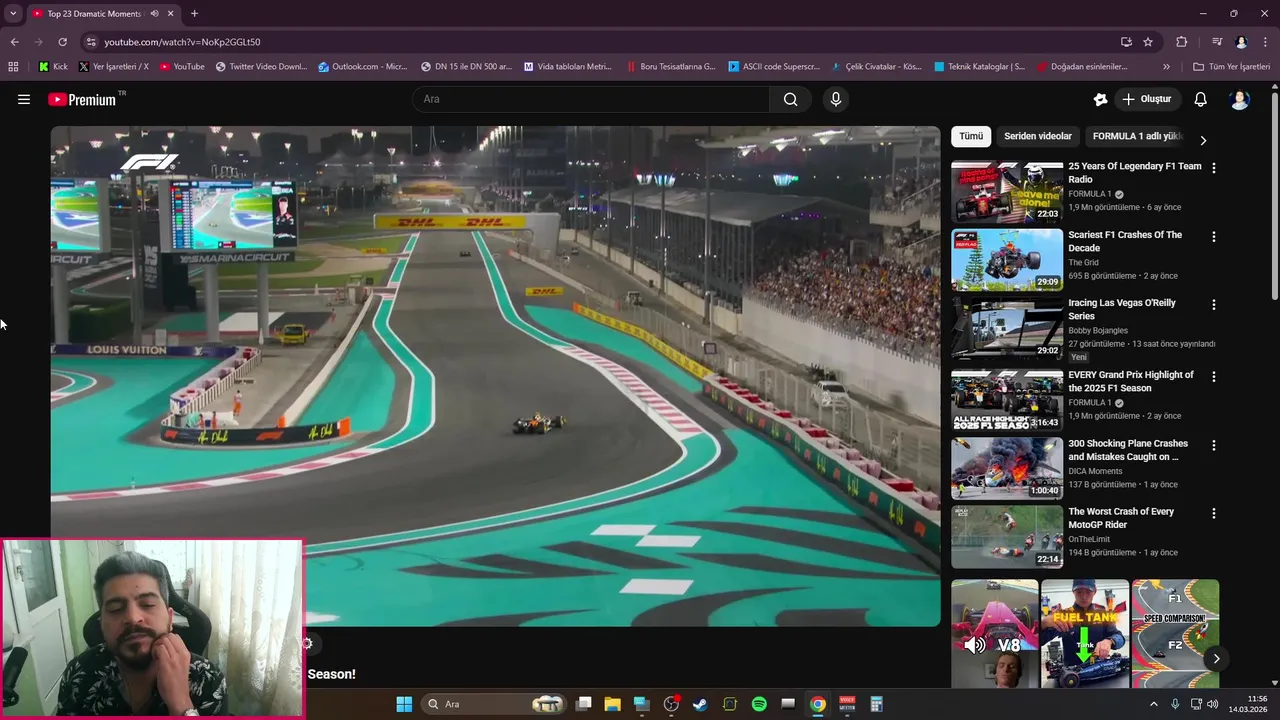The width and height of the screenshot is (1280, 720).
Task: Click the Oluştur create button
Action: click(x=1147, y=99)
